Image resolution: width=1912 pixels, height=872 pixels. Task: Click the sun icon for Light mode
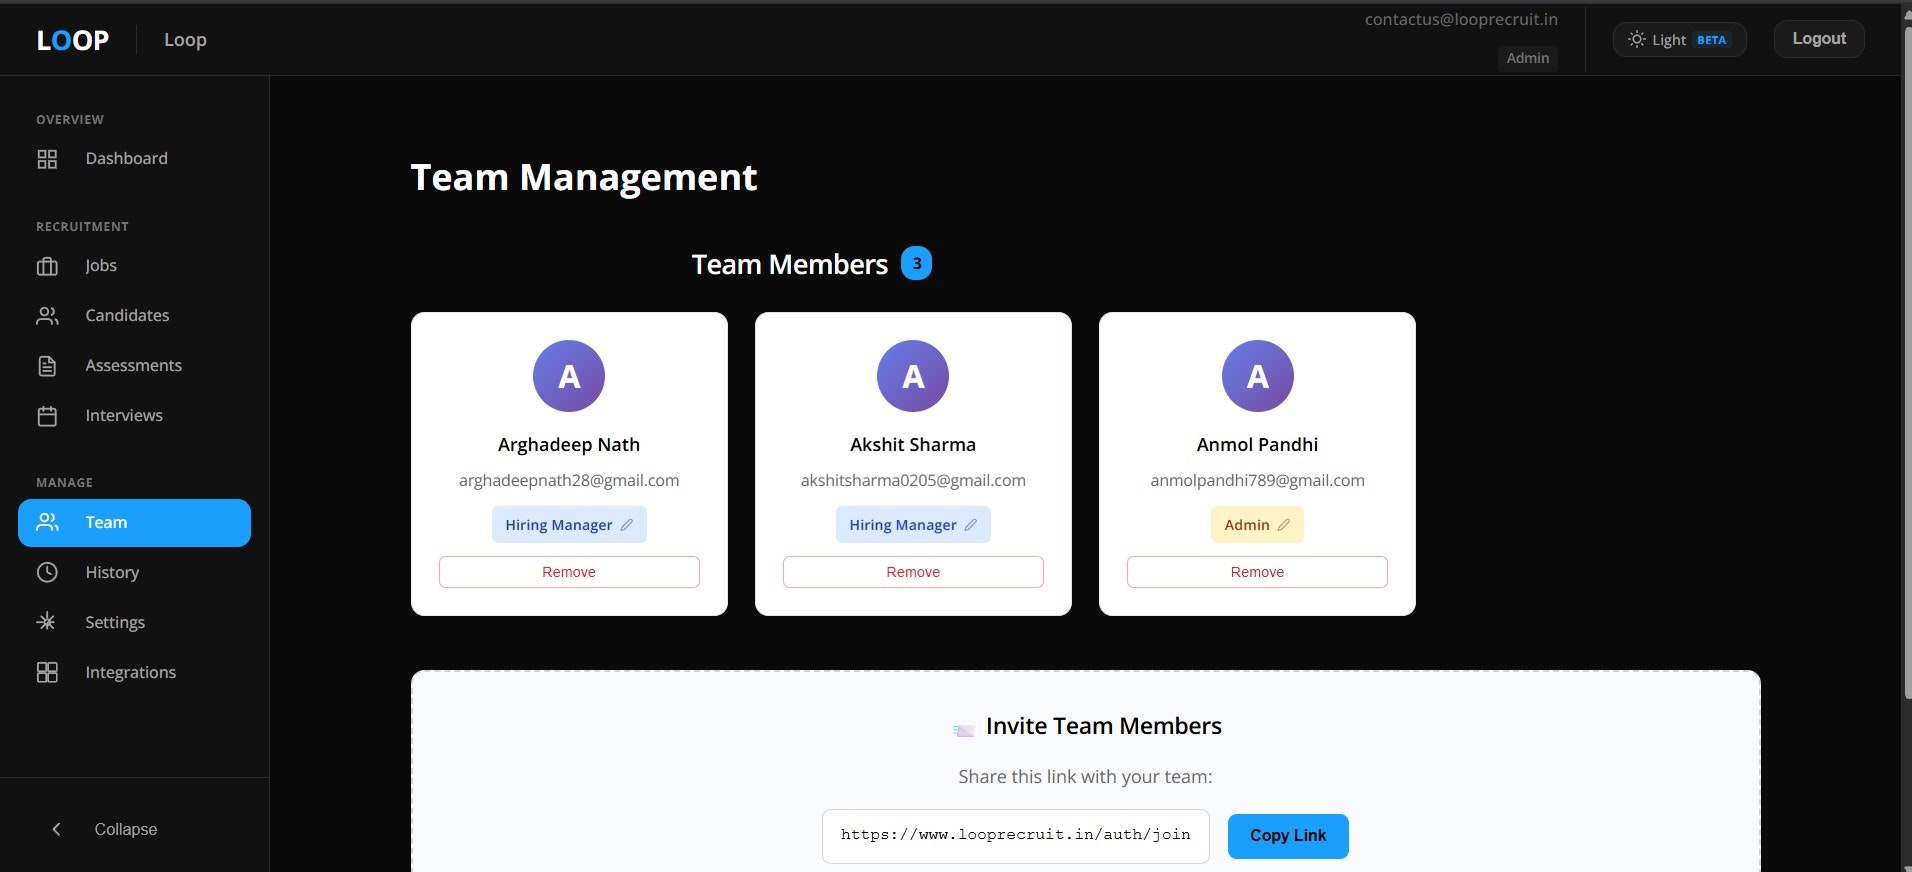point(1636,39)
